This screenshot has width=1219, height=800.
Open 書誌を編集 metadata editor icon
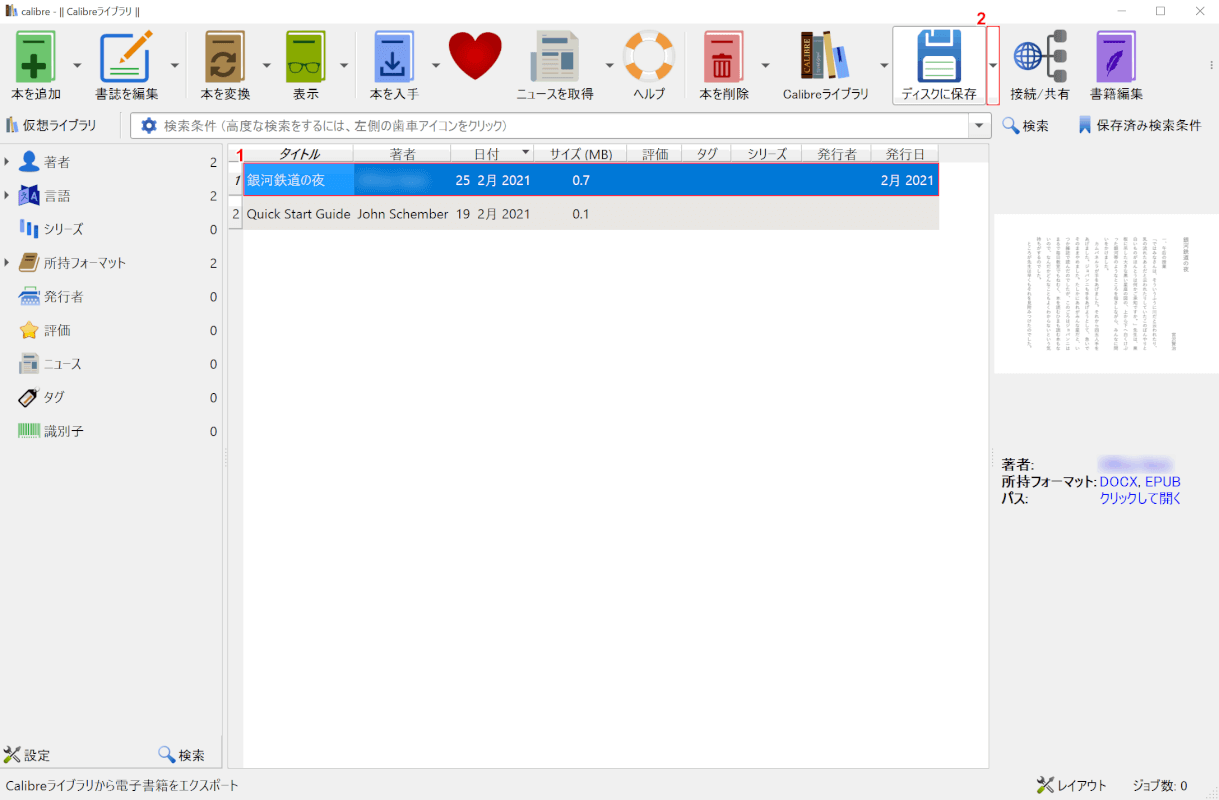tap(126, 57)
